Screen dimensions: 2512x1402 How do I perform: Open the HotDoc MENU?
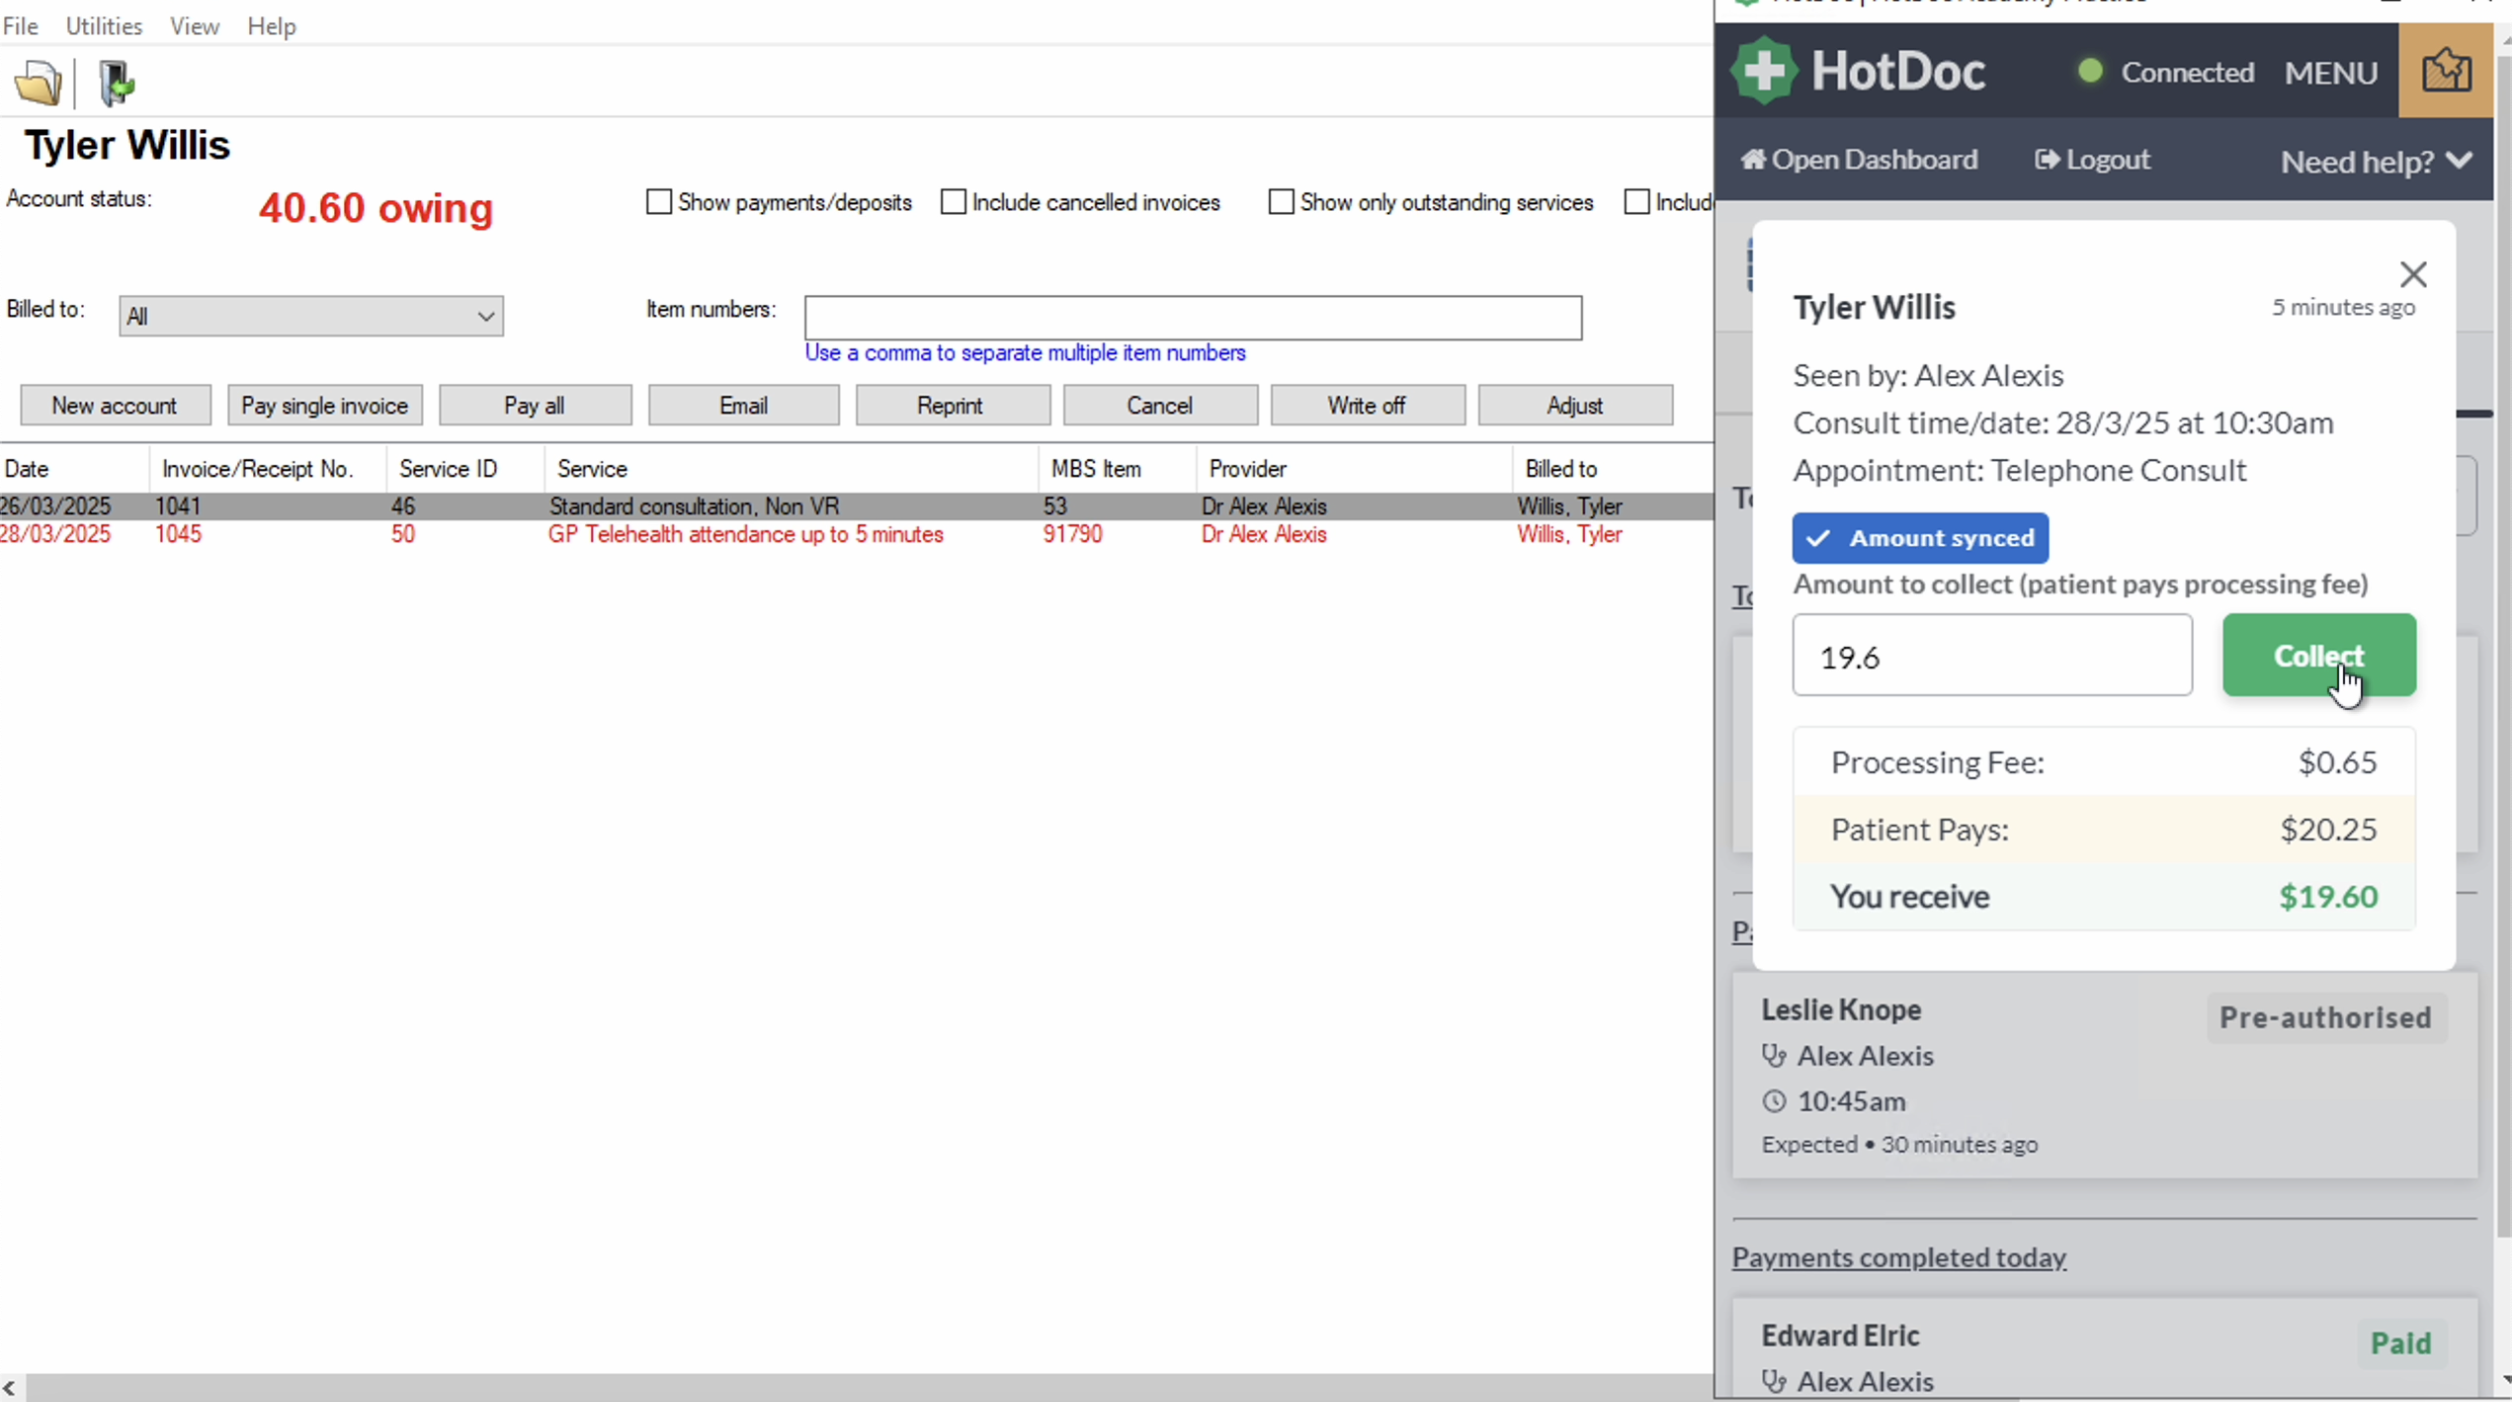[2331, 72]
